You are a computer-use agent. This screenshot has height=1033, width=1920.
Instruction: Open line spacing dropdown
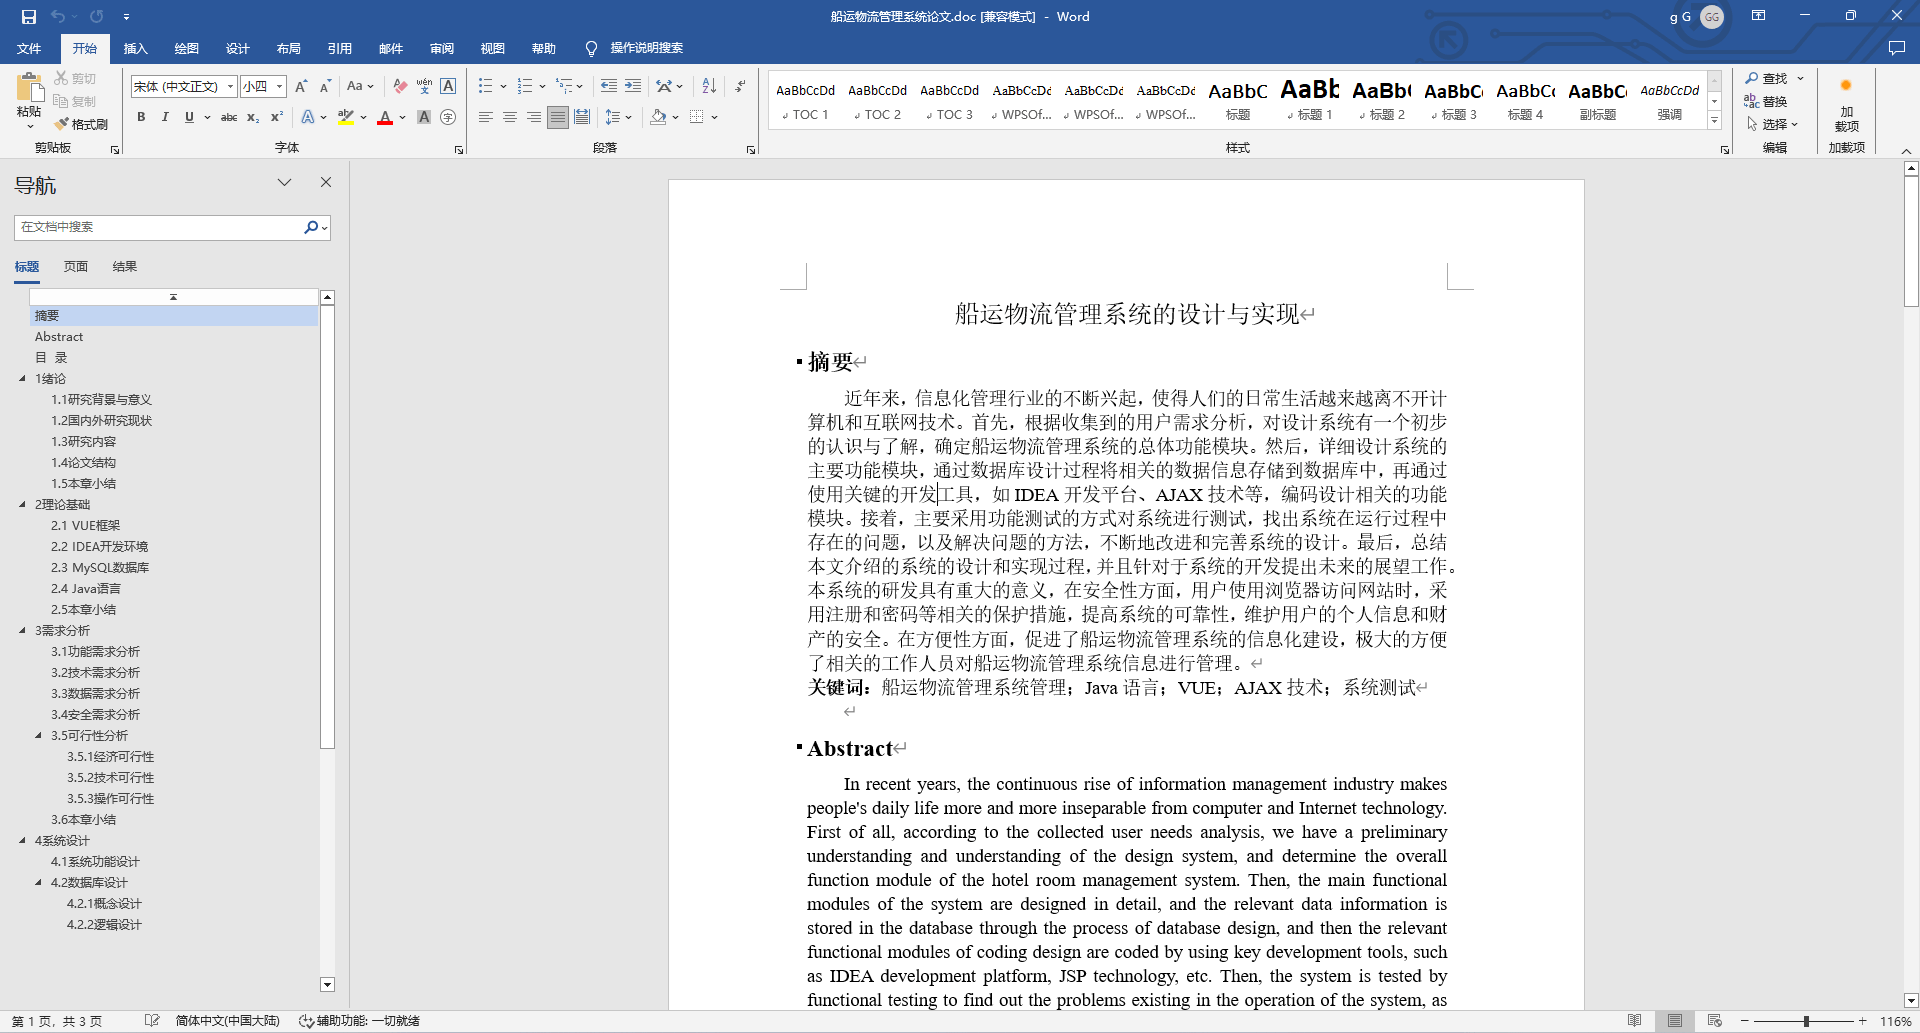tap(619, 117)
